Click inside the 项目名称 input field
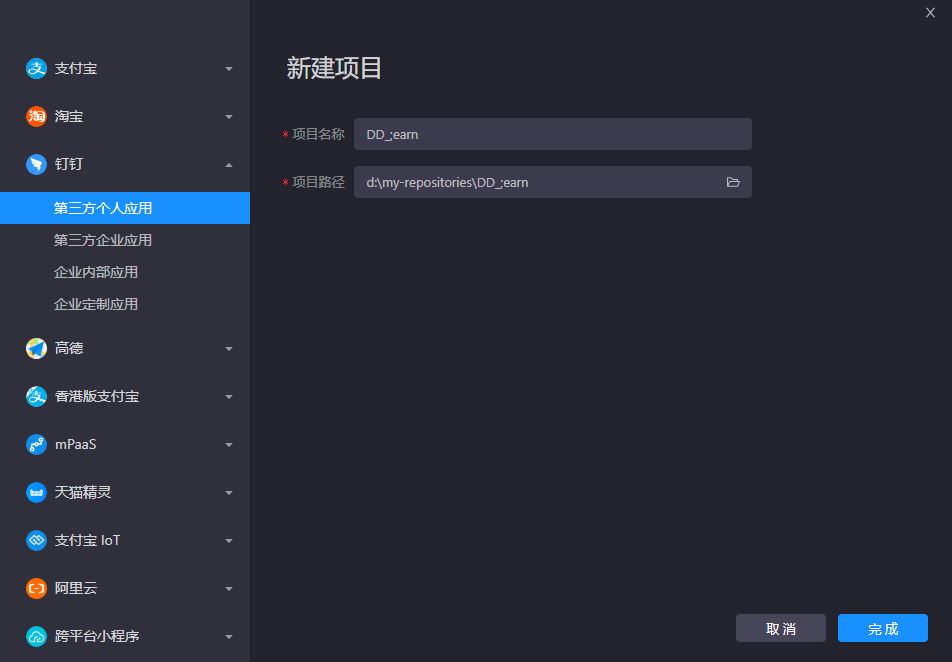Viewport: 952px width, 662px height. [553, 133]
